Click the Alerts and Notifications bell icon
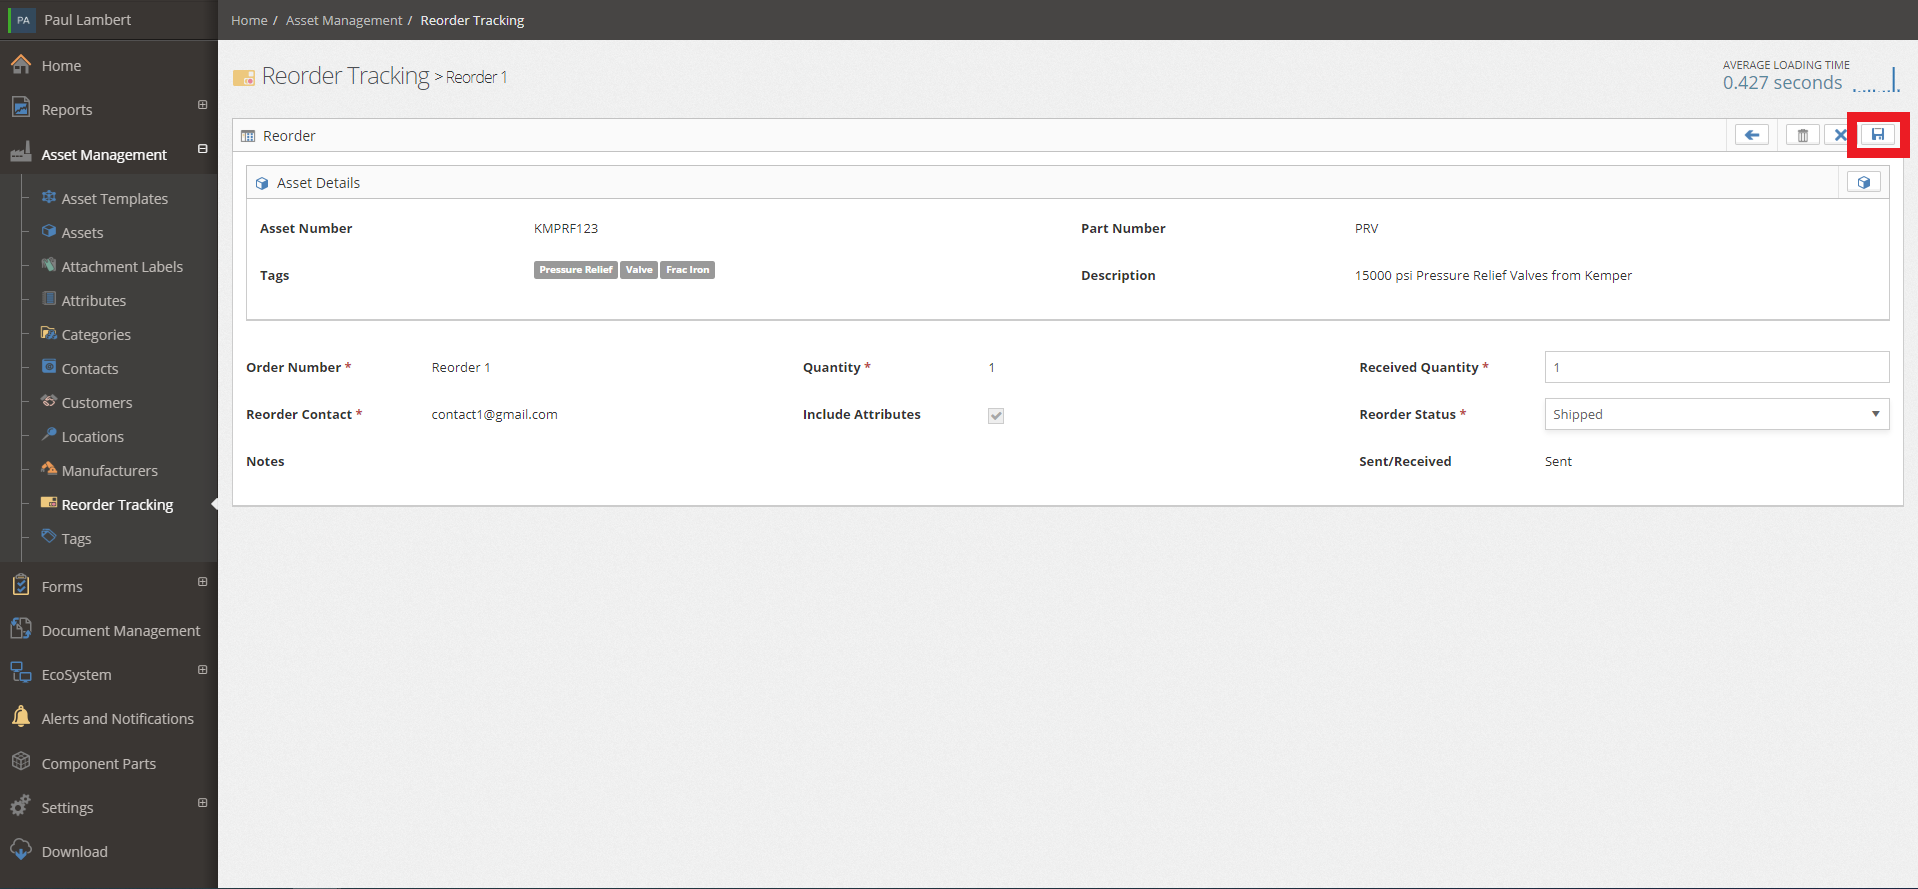 pyautogui.click(x=21, y=717)
